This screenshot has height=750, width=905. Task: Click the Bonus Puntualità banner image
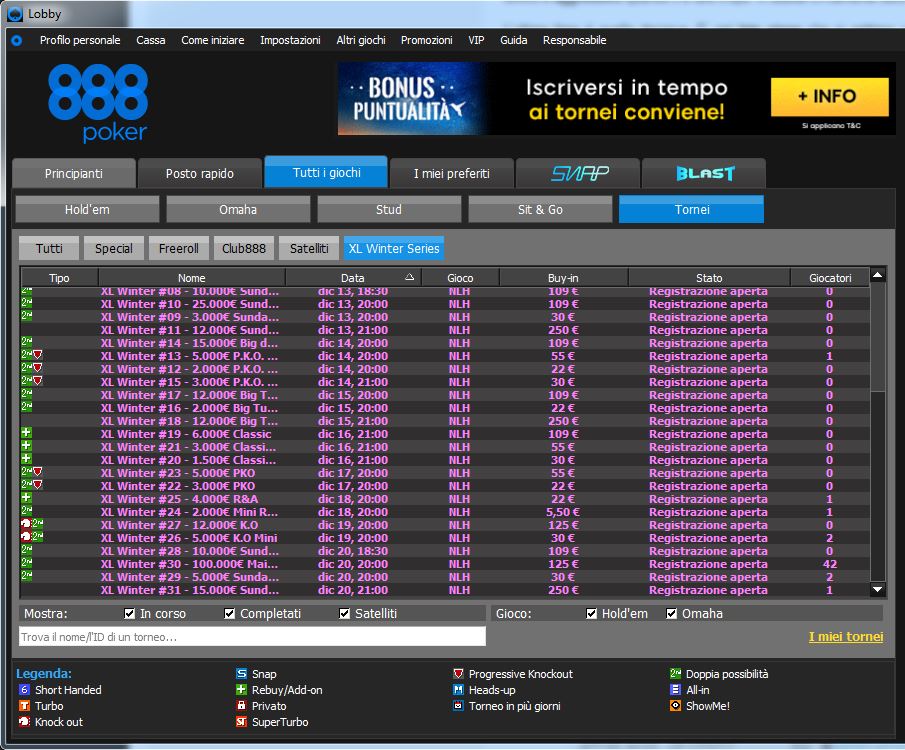click(412, 99)
